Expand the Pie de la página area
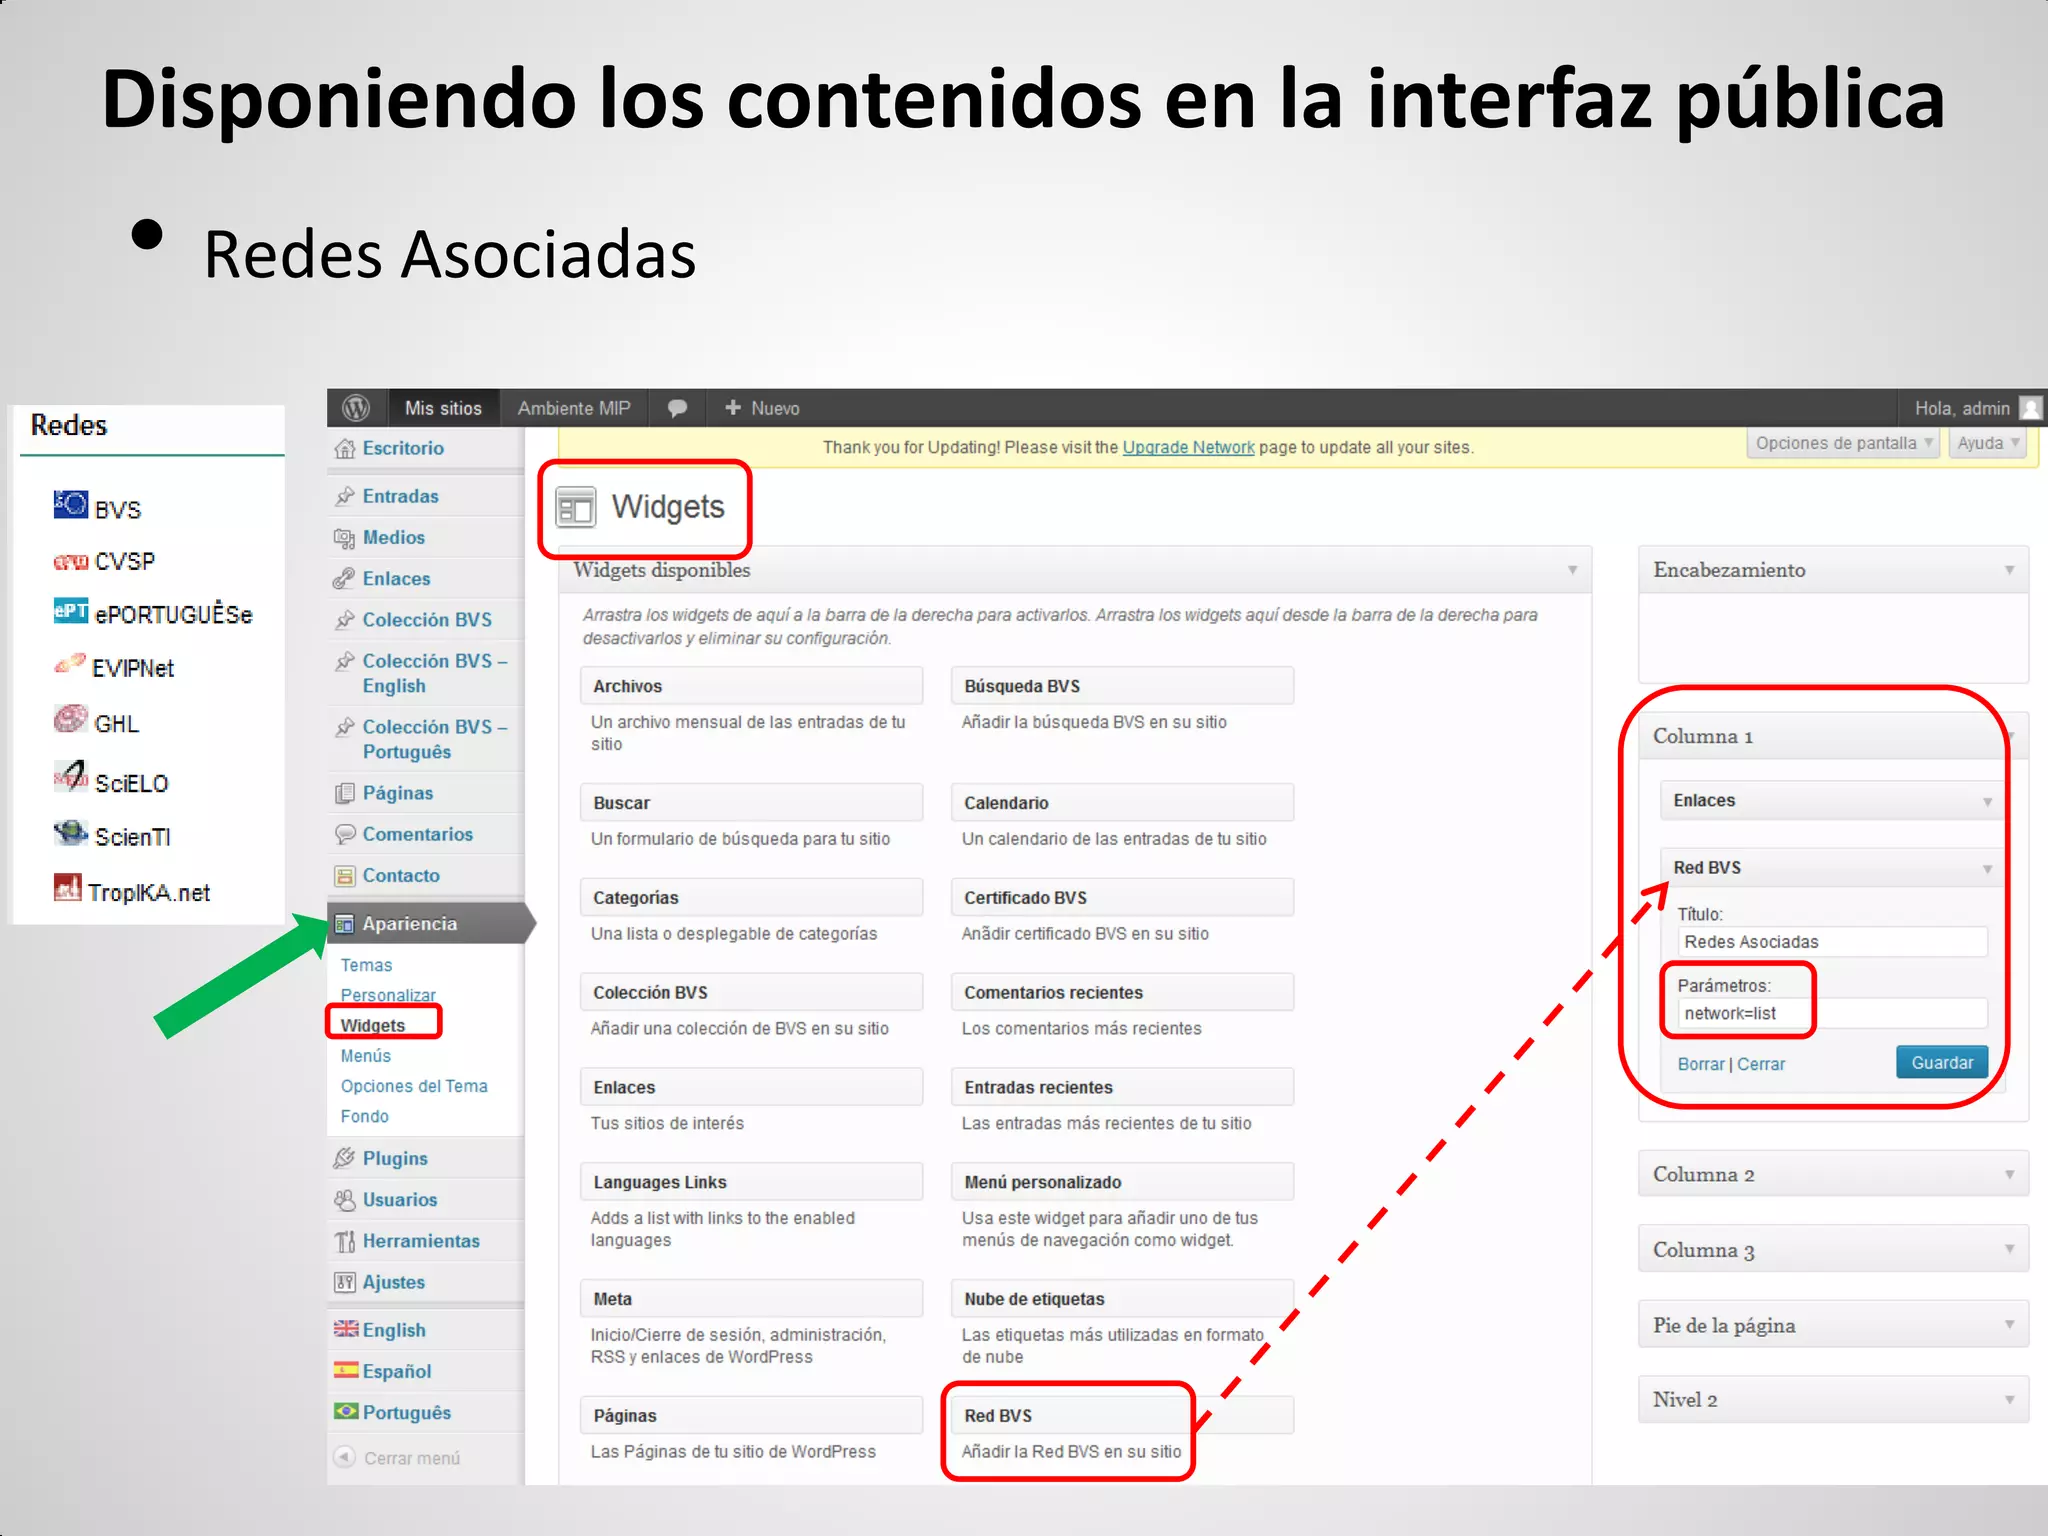Viewport: 2048px width, 1536px height. pos(2009,1325)
